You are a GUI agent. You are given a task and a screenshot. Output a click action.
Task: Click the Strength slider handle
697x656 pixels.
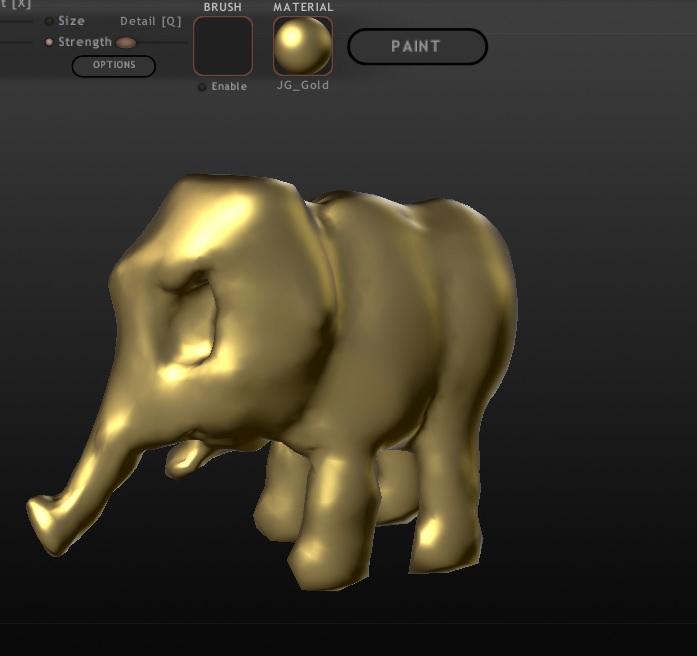pyautogui.click(x=126, y=42)
